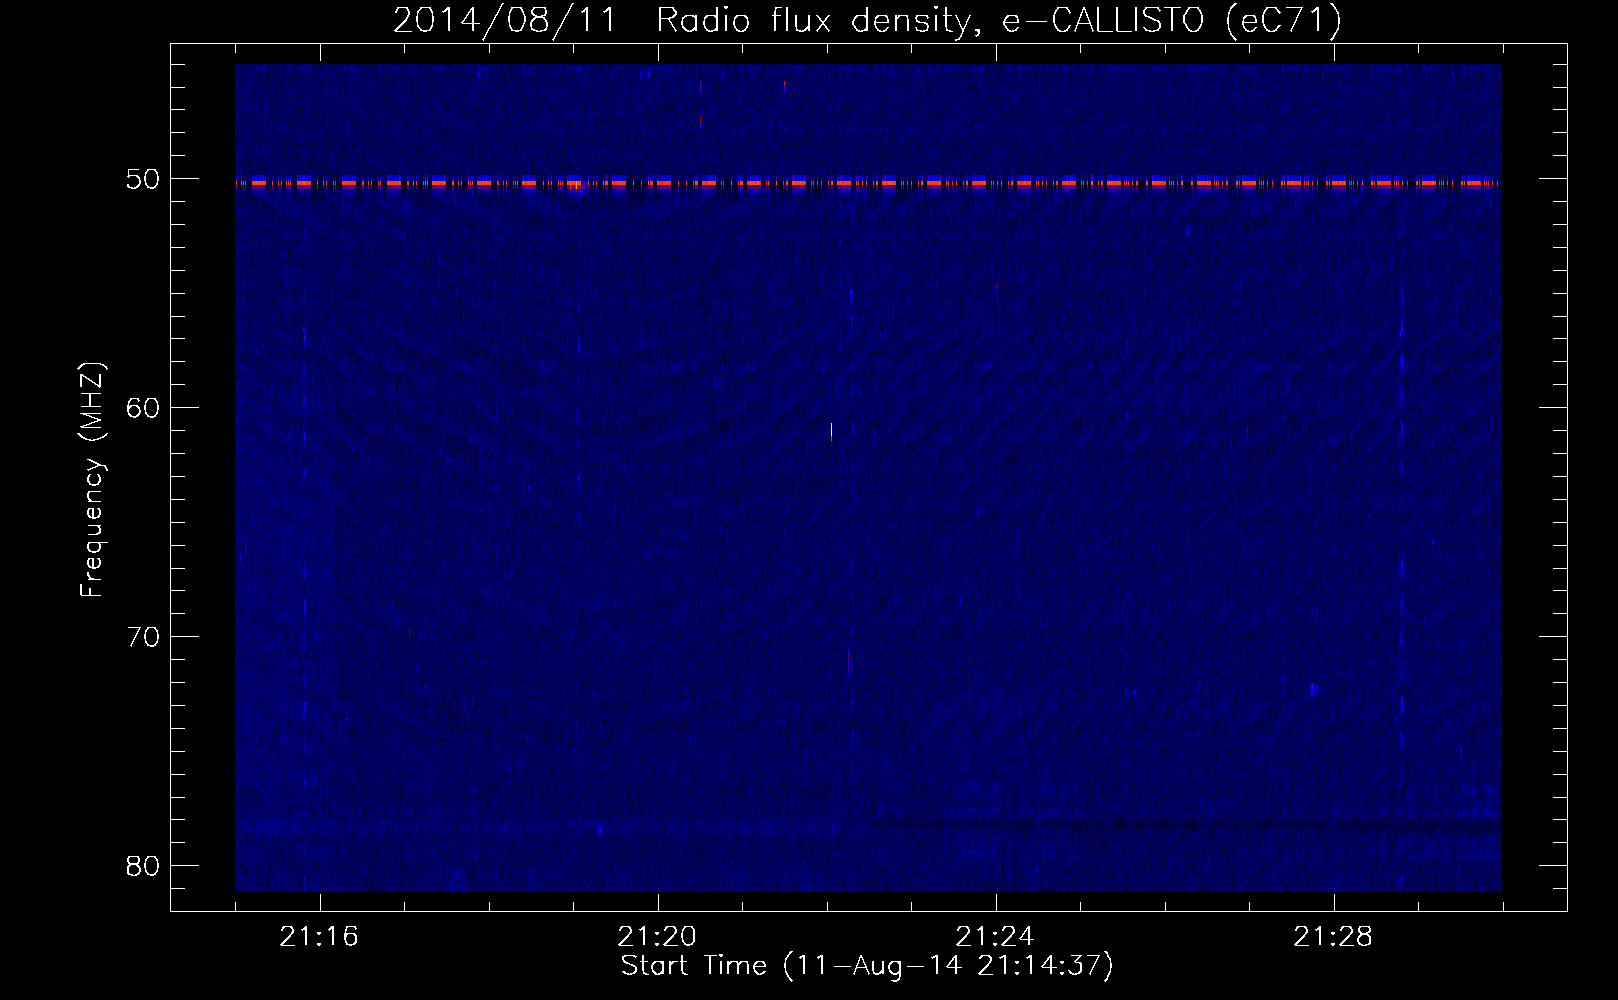Click the frequency tick label '80'
Screen dimensions: 1618x1000
pyautogui.click(x=143, y=866)
